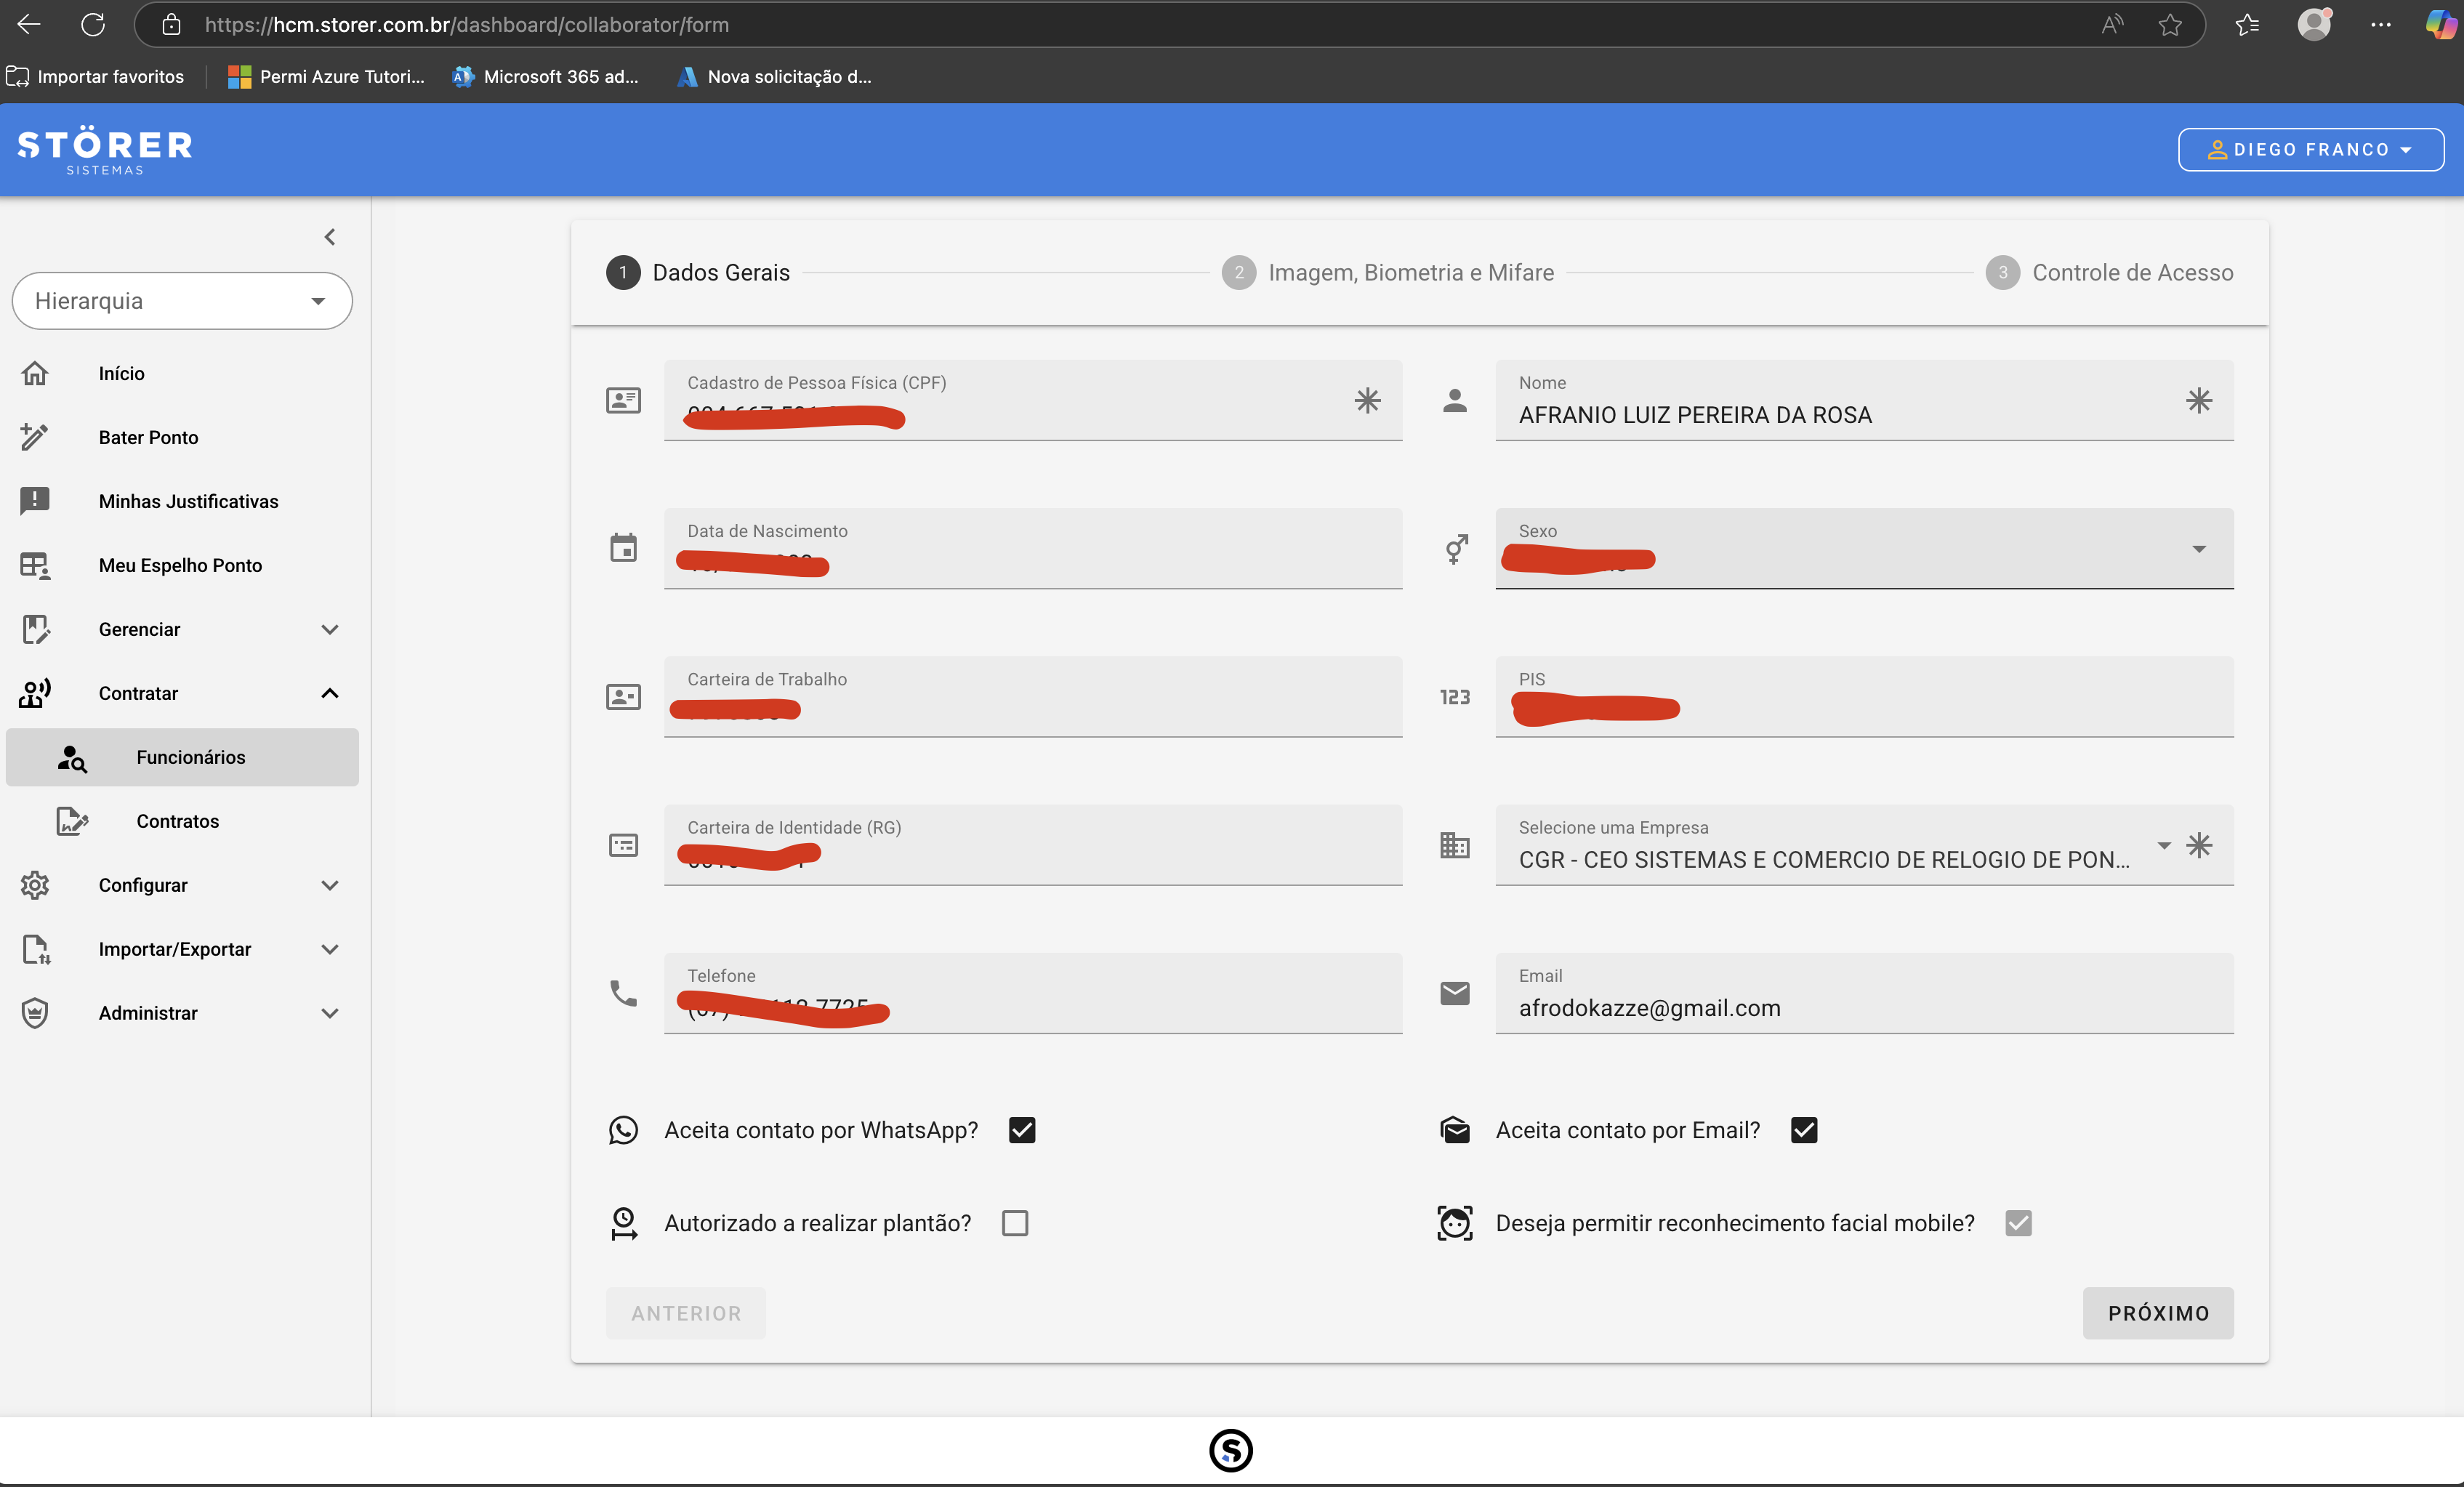The height and width of the screenshot is (1487, 2464).
Task: Open Início in sidebar
Action: click(182, 373)
